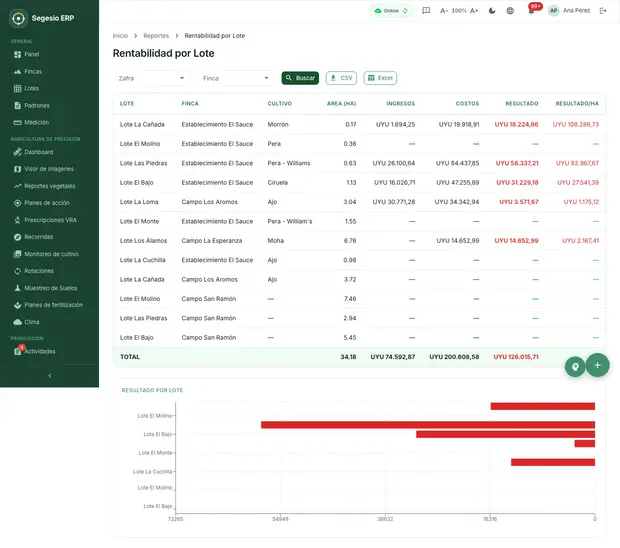The height and width of the screenshot is (548, 620).
Task: Click UYU 200.608,58 total costs
Action: click(x=454, y=357)
